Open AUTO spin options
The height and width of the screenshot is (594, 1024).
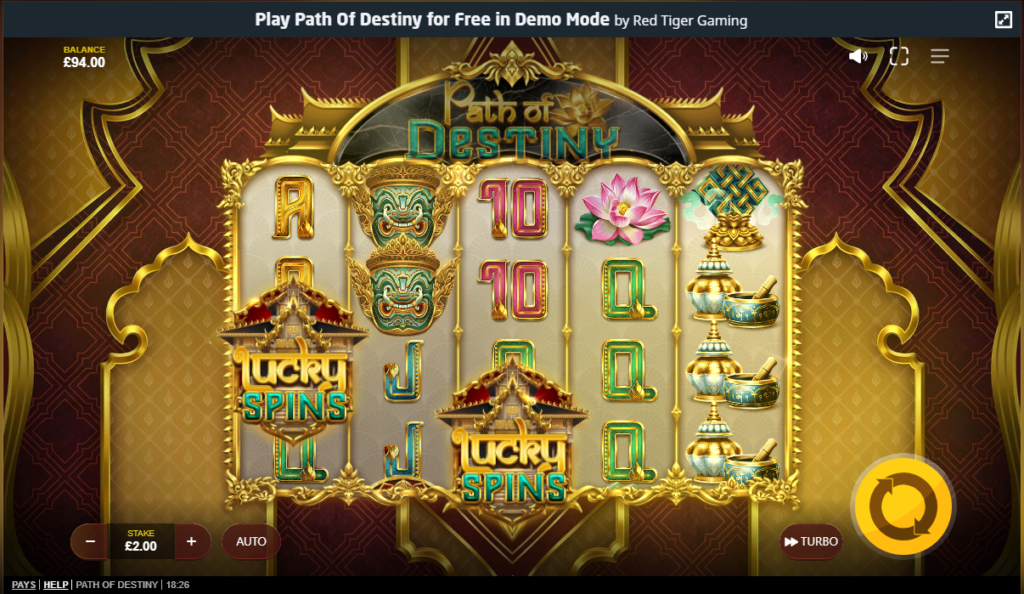coord(251,541)
